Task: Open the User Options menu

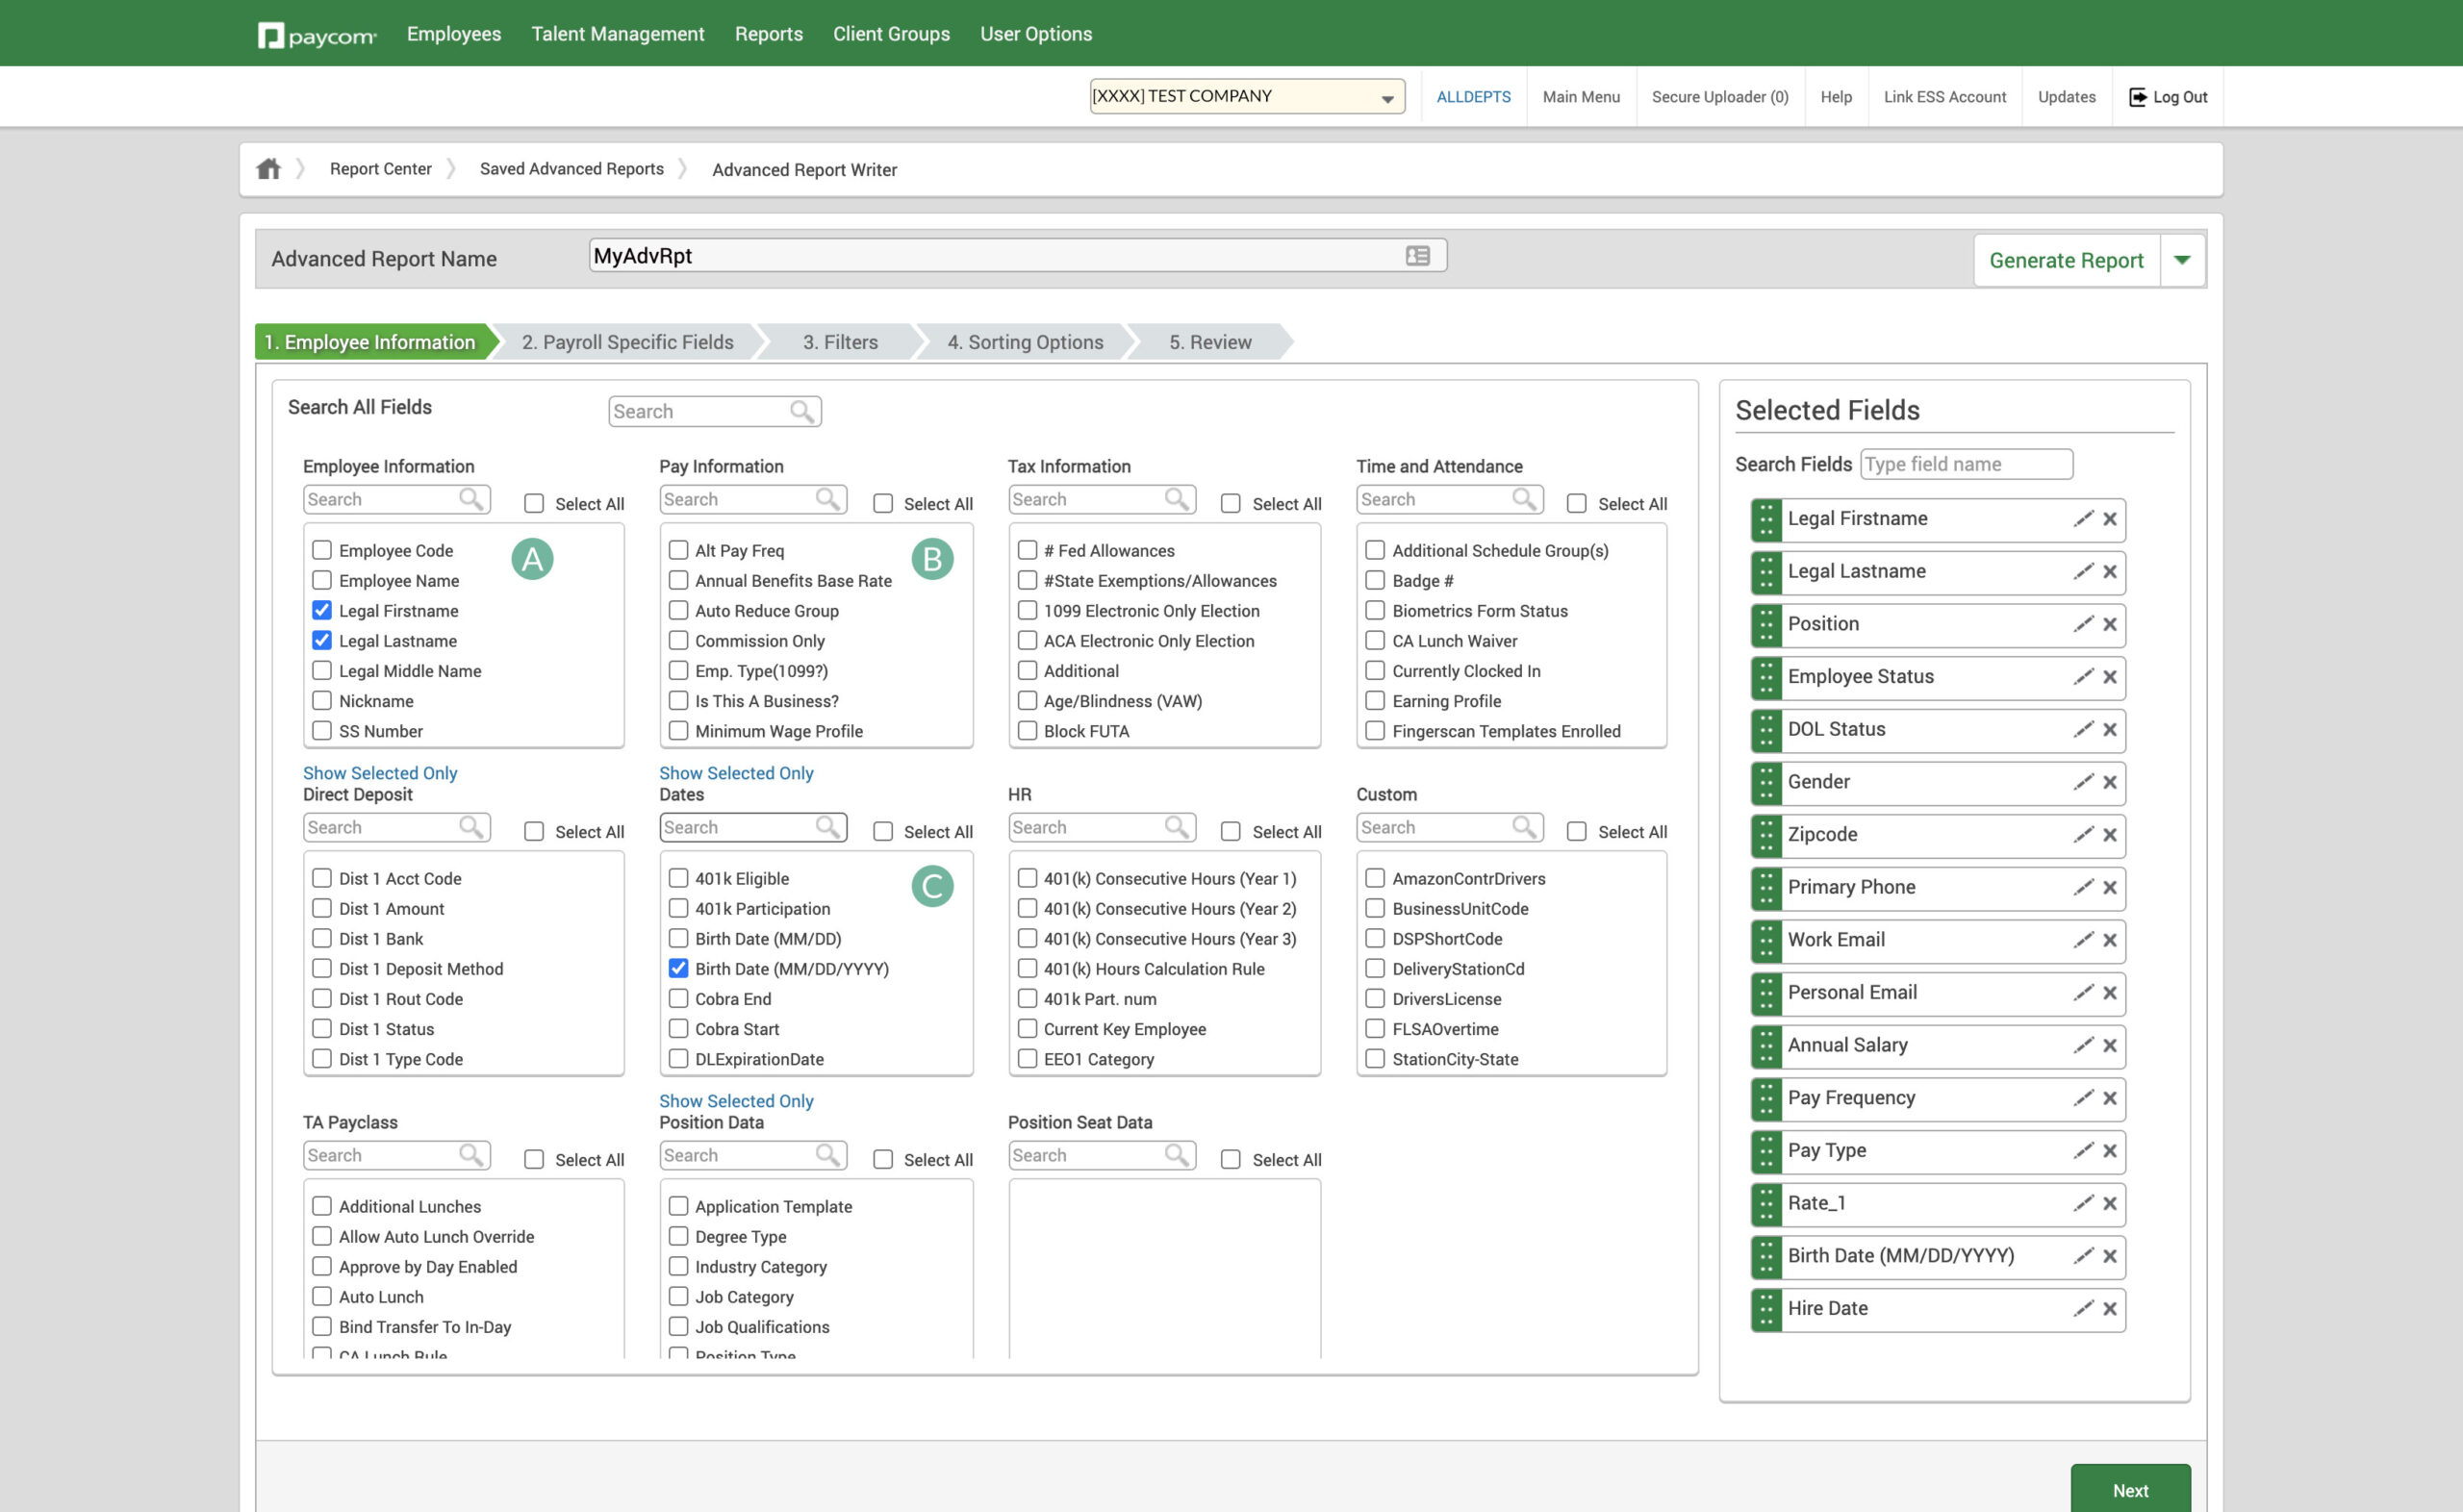Action: [x=1035, y=34]
